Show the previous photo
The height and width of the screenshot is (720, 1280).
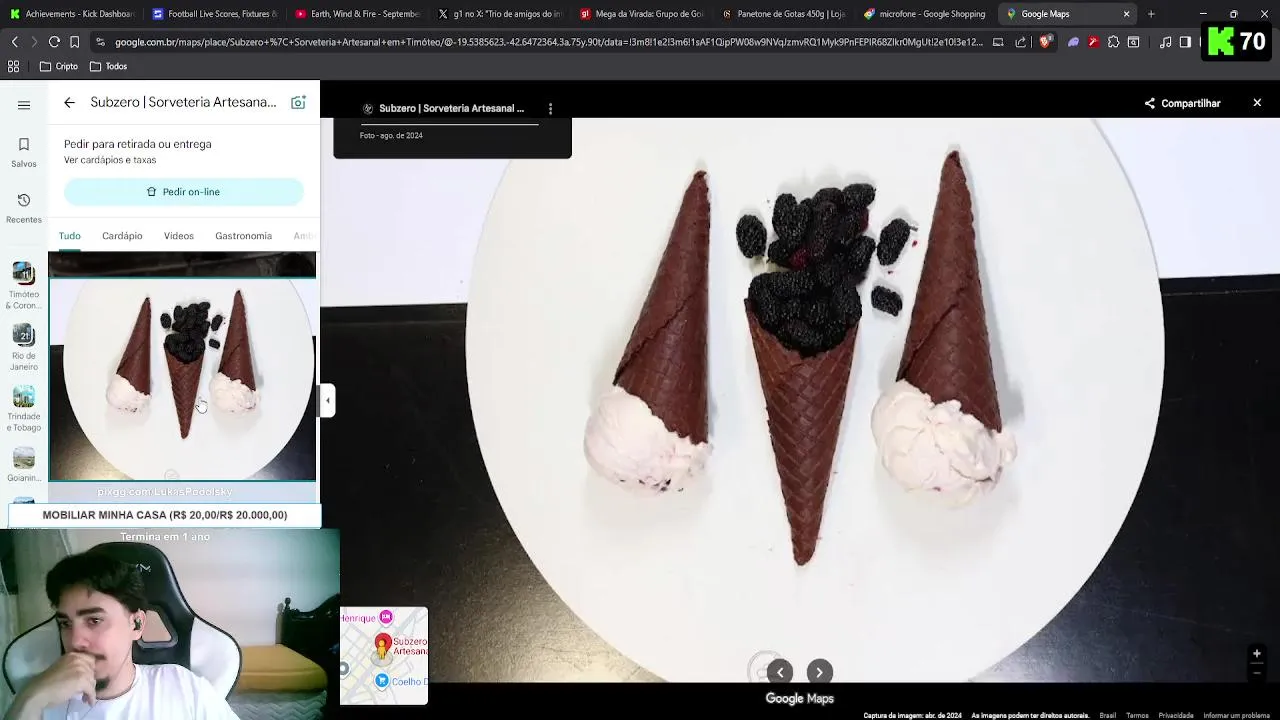coord(780,672)
